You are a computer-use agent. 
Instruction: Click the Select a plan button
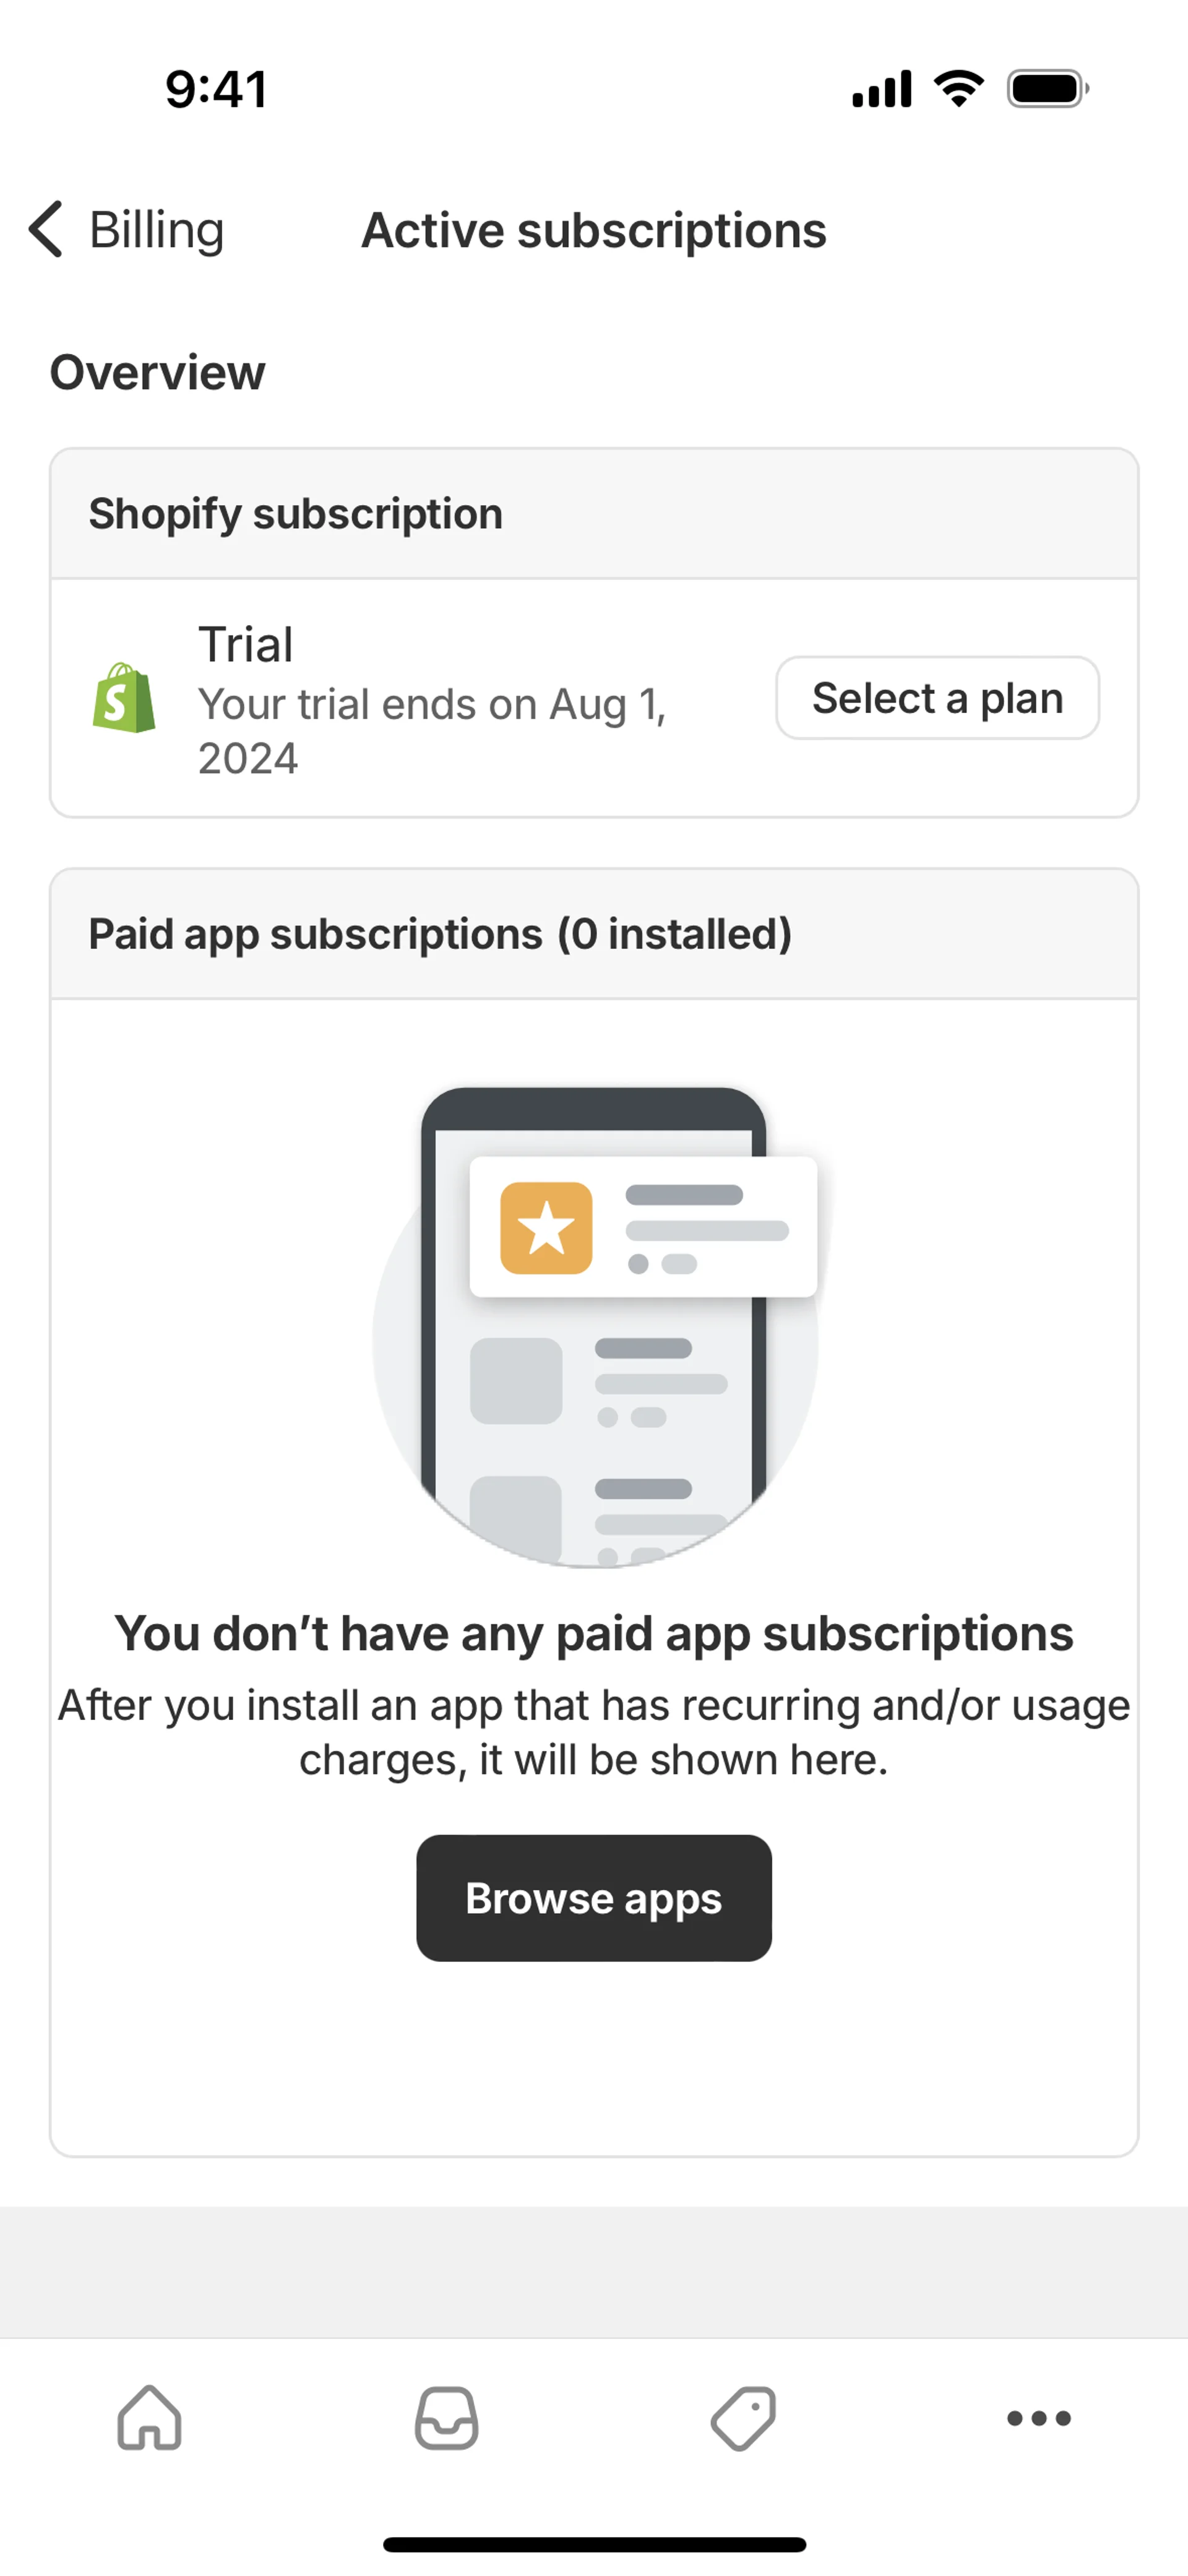(x=938, y=698)
